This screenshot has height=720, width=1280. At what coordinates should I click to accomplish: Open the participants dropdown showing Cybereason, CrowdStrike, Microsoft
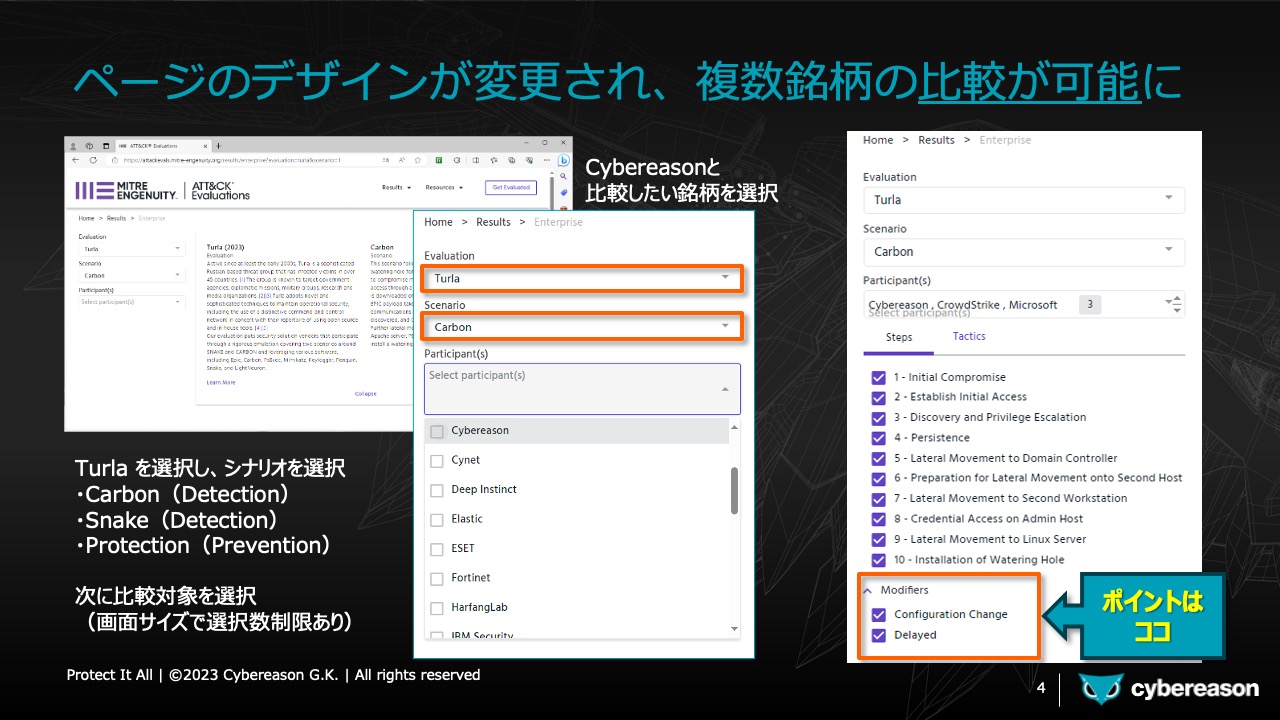pyautogui.click(x=1024, y=305)
